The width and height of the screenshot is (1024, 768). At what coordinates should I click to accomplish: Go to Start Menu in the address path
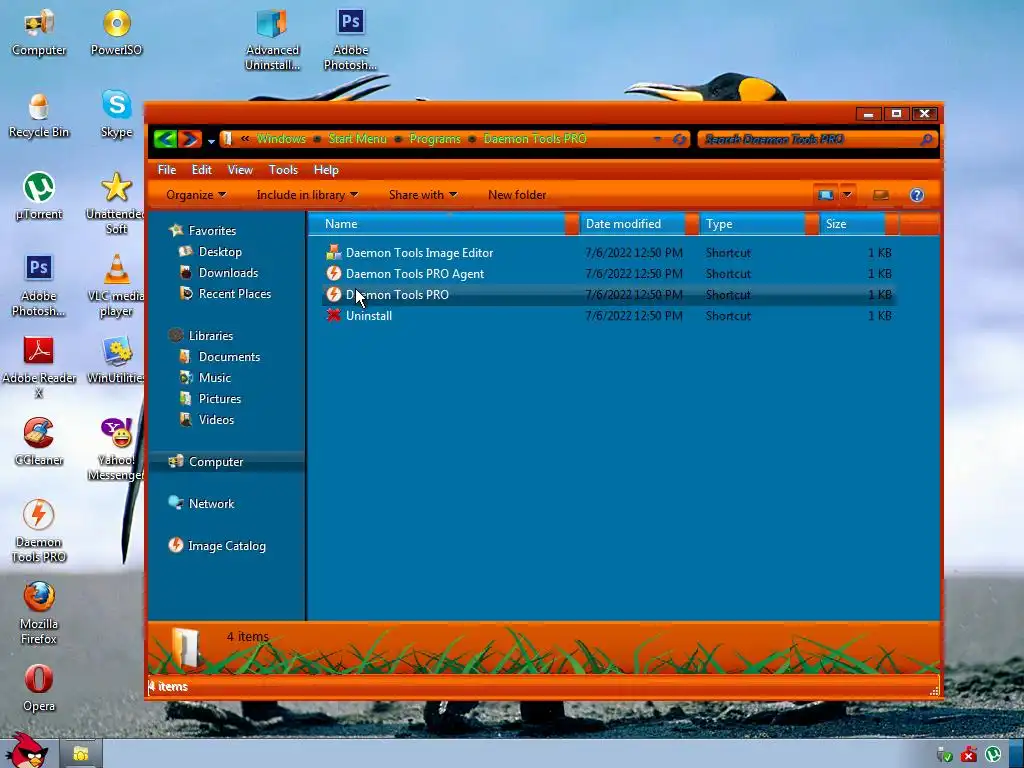coord(357,138)
